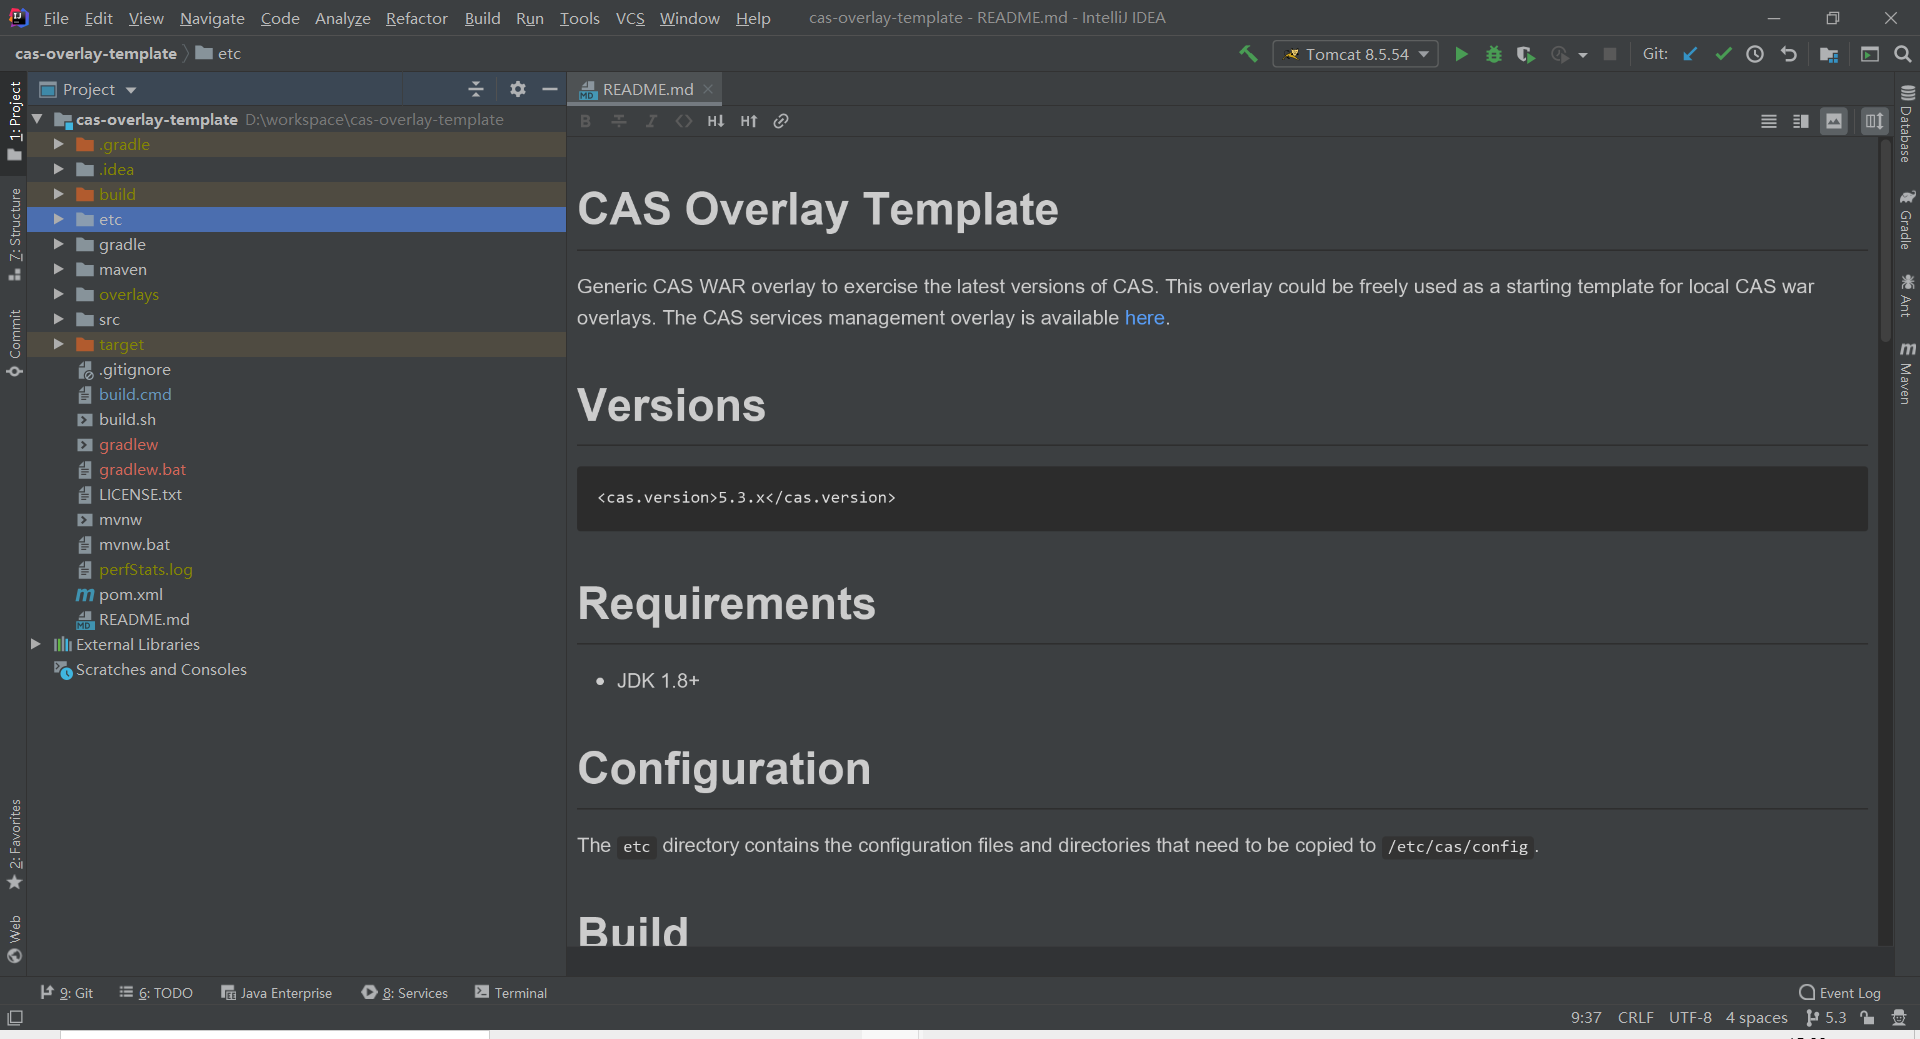Image resolution: width=1920 pixels, height=1039 pixels.
Task: Follow the 'here' link in README preview
Action: [x=1144, y=318]
